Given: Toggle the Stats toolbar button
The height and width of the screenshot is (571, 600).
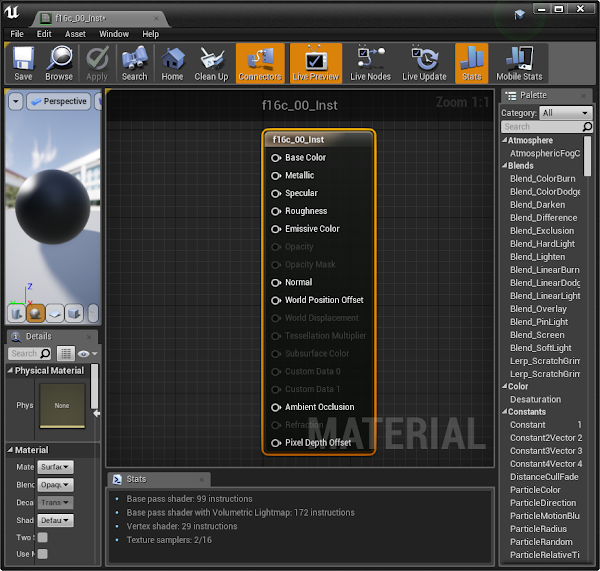Looking at the screenshot, I should (471, 63).
